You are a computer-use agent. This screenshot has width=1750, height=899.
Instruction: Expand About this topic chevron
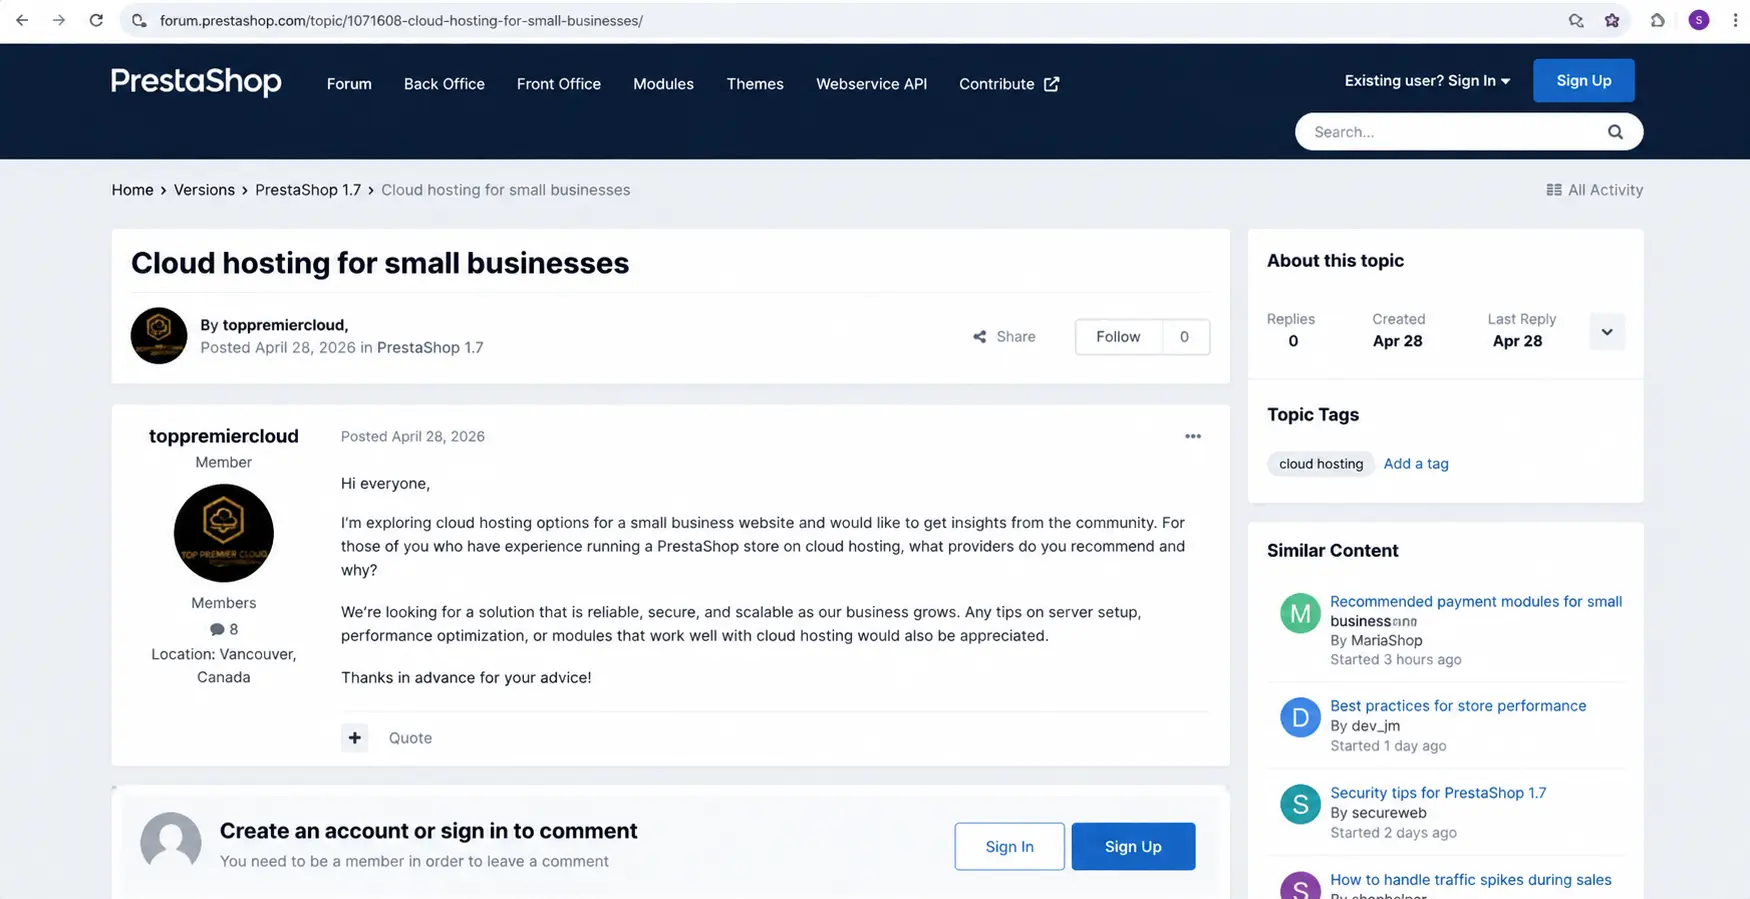coord(1607,332)
